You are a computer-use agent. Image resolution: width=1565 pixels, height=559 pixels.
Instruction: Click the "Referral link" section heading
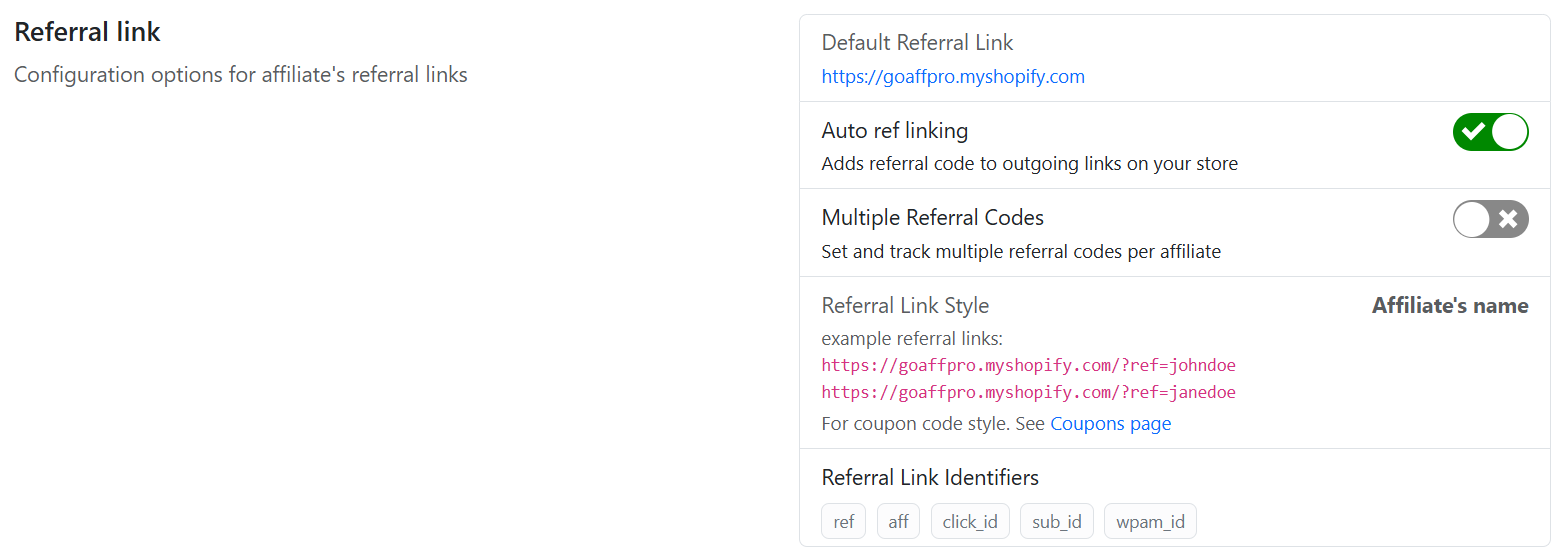tap(87, 32)
